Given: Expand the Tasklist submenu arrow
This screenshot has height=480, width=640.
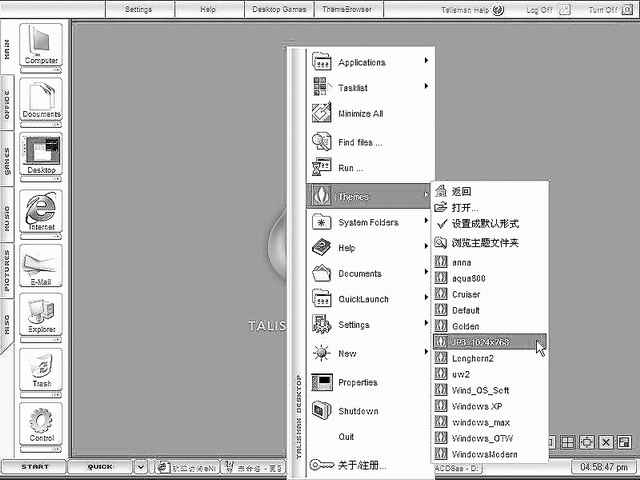Looking at the screenshot, I should click(426, 86).
